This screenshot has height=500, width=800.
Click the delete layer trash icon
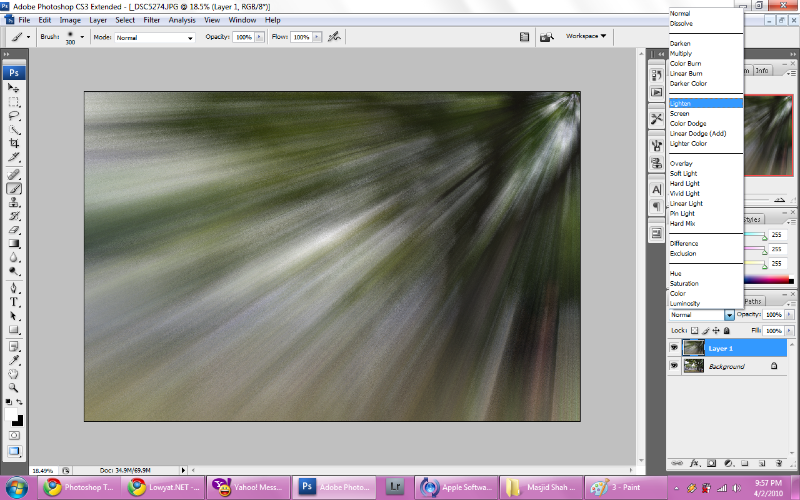776,463
